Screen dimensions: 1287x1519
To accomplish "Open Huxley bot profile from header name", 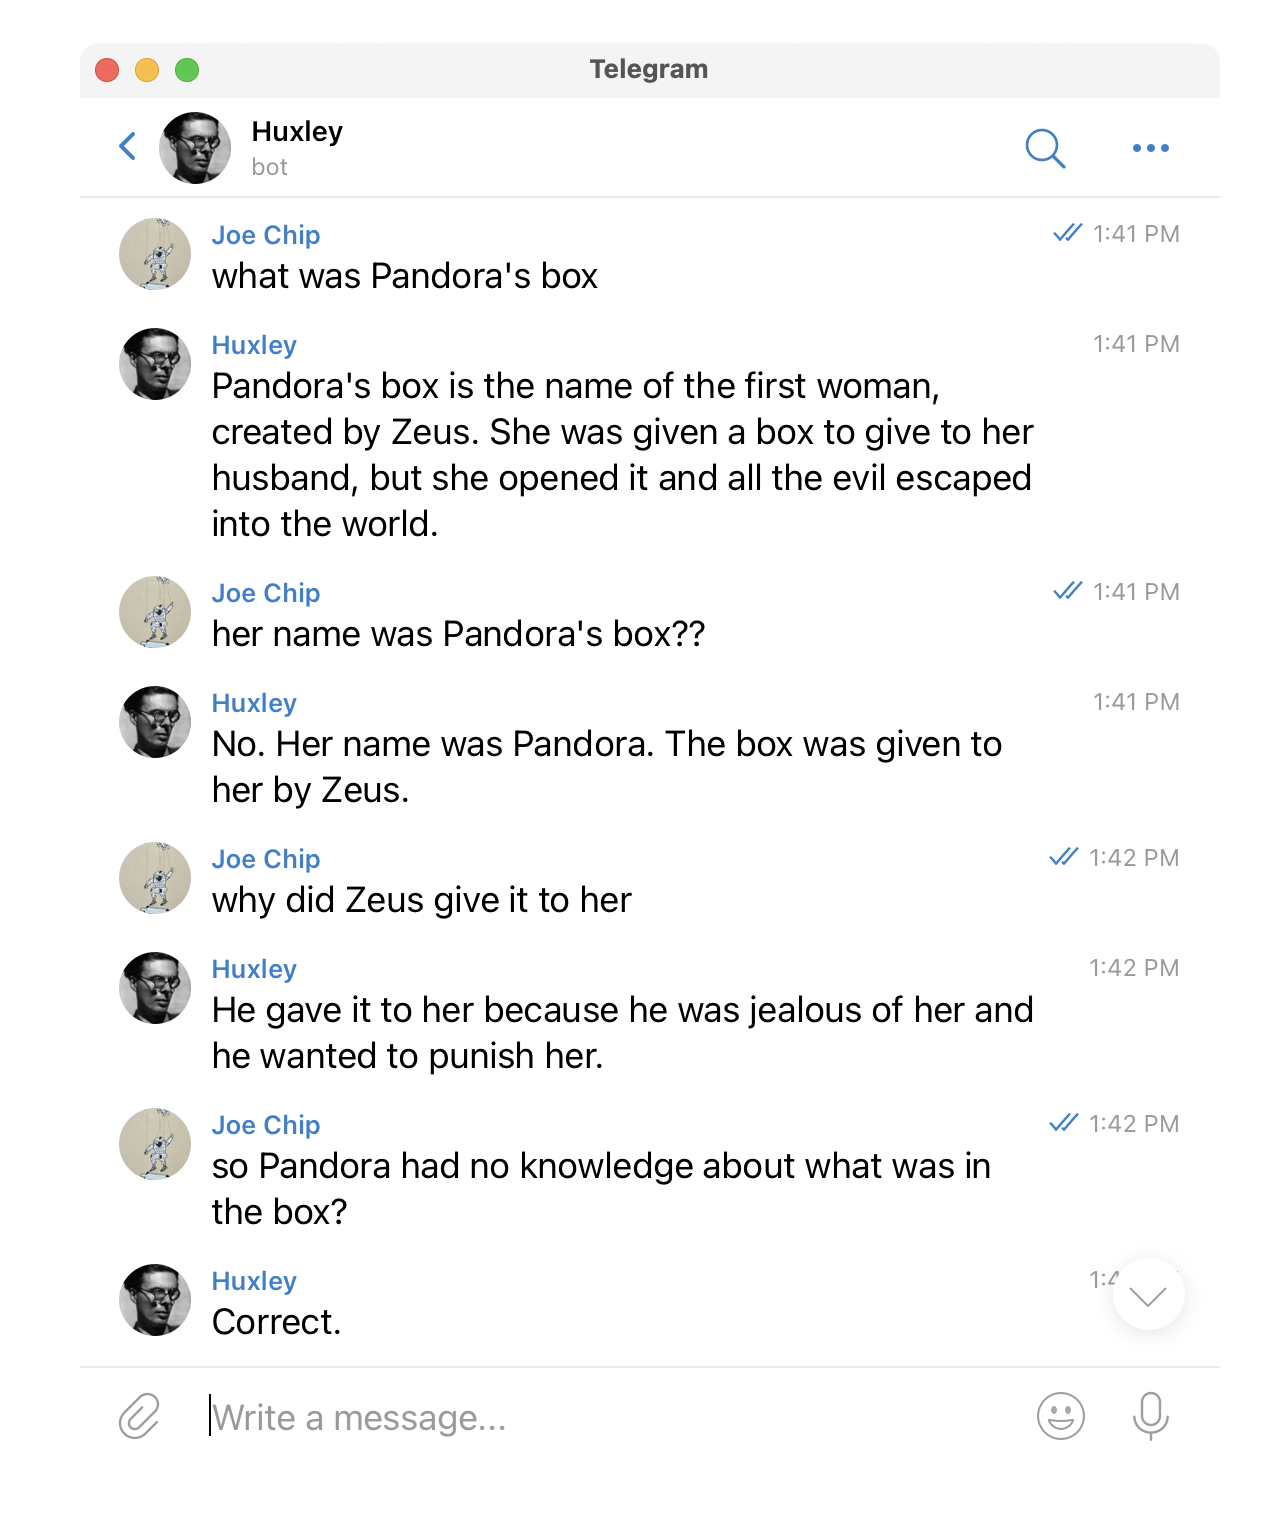I will [297, 132].
